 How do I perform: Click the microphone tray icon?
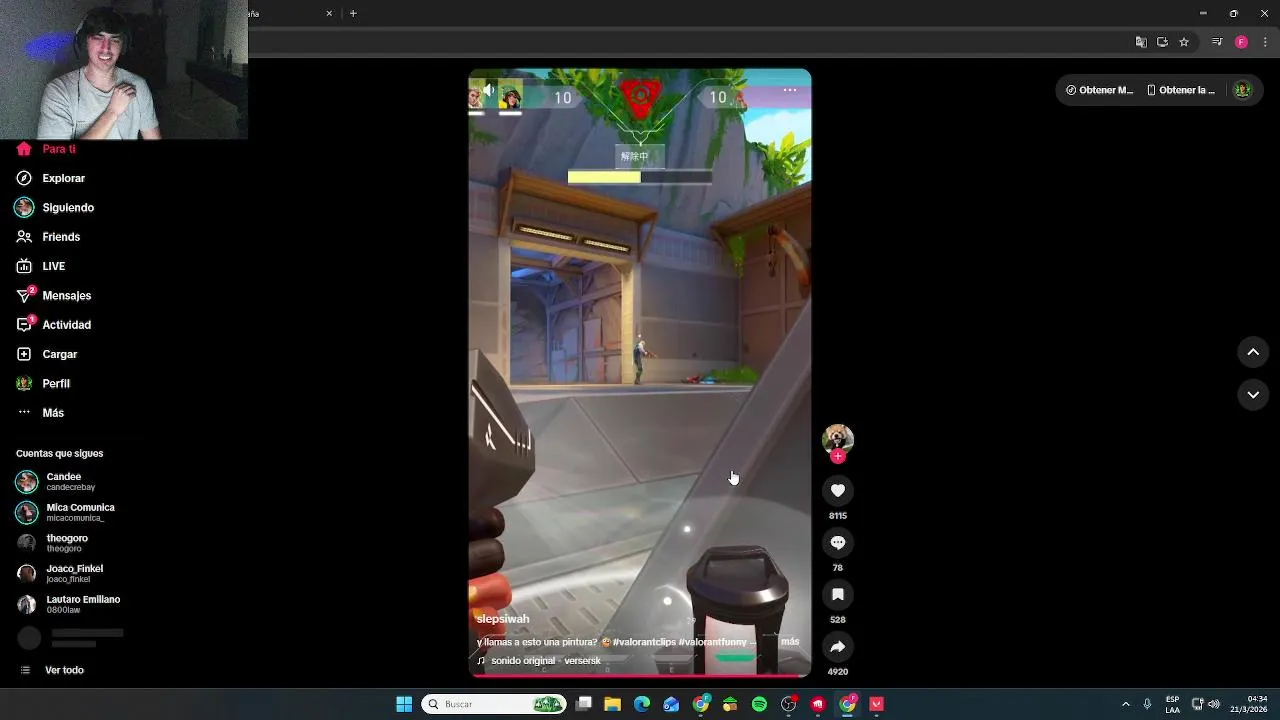1147,704
